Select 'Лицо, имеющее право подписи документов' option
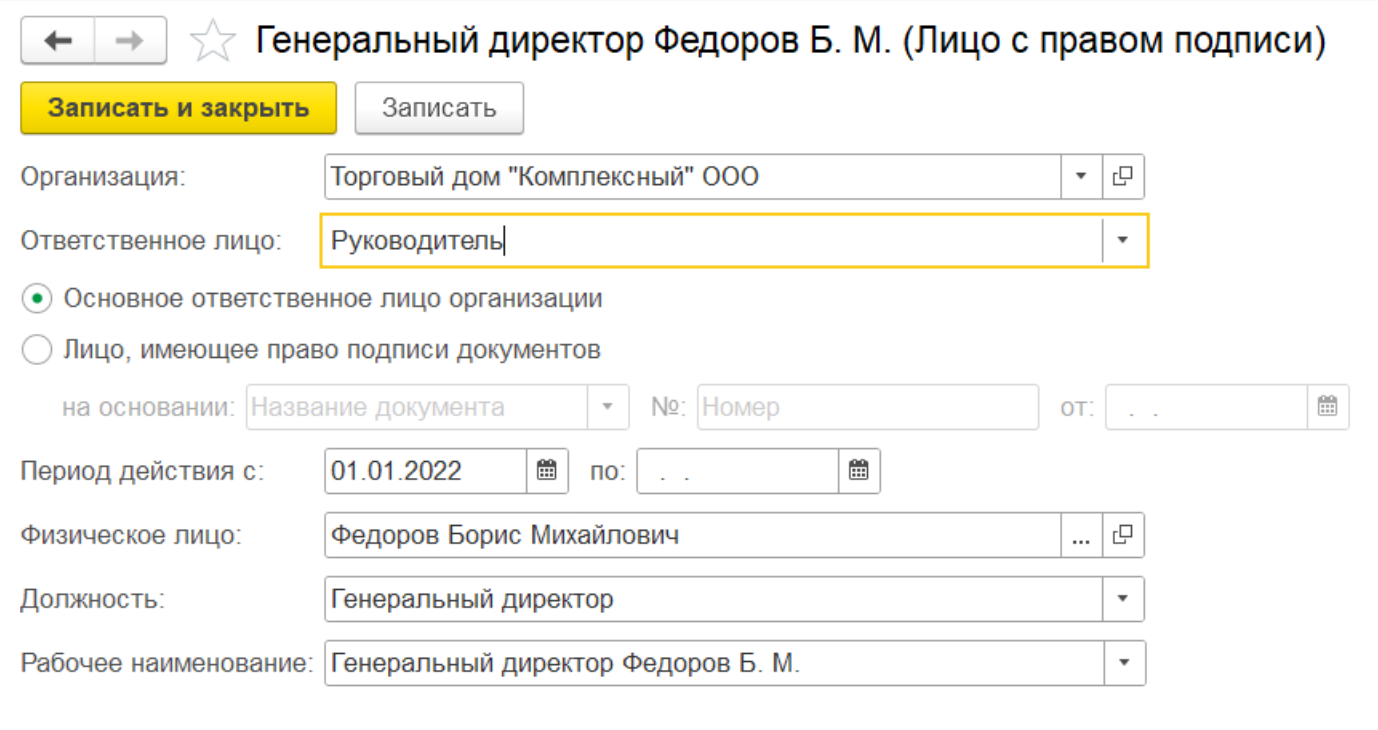 pos(37,351)
